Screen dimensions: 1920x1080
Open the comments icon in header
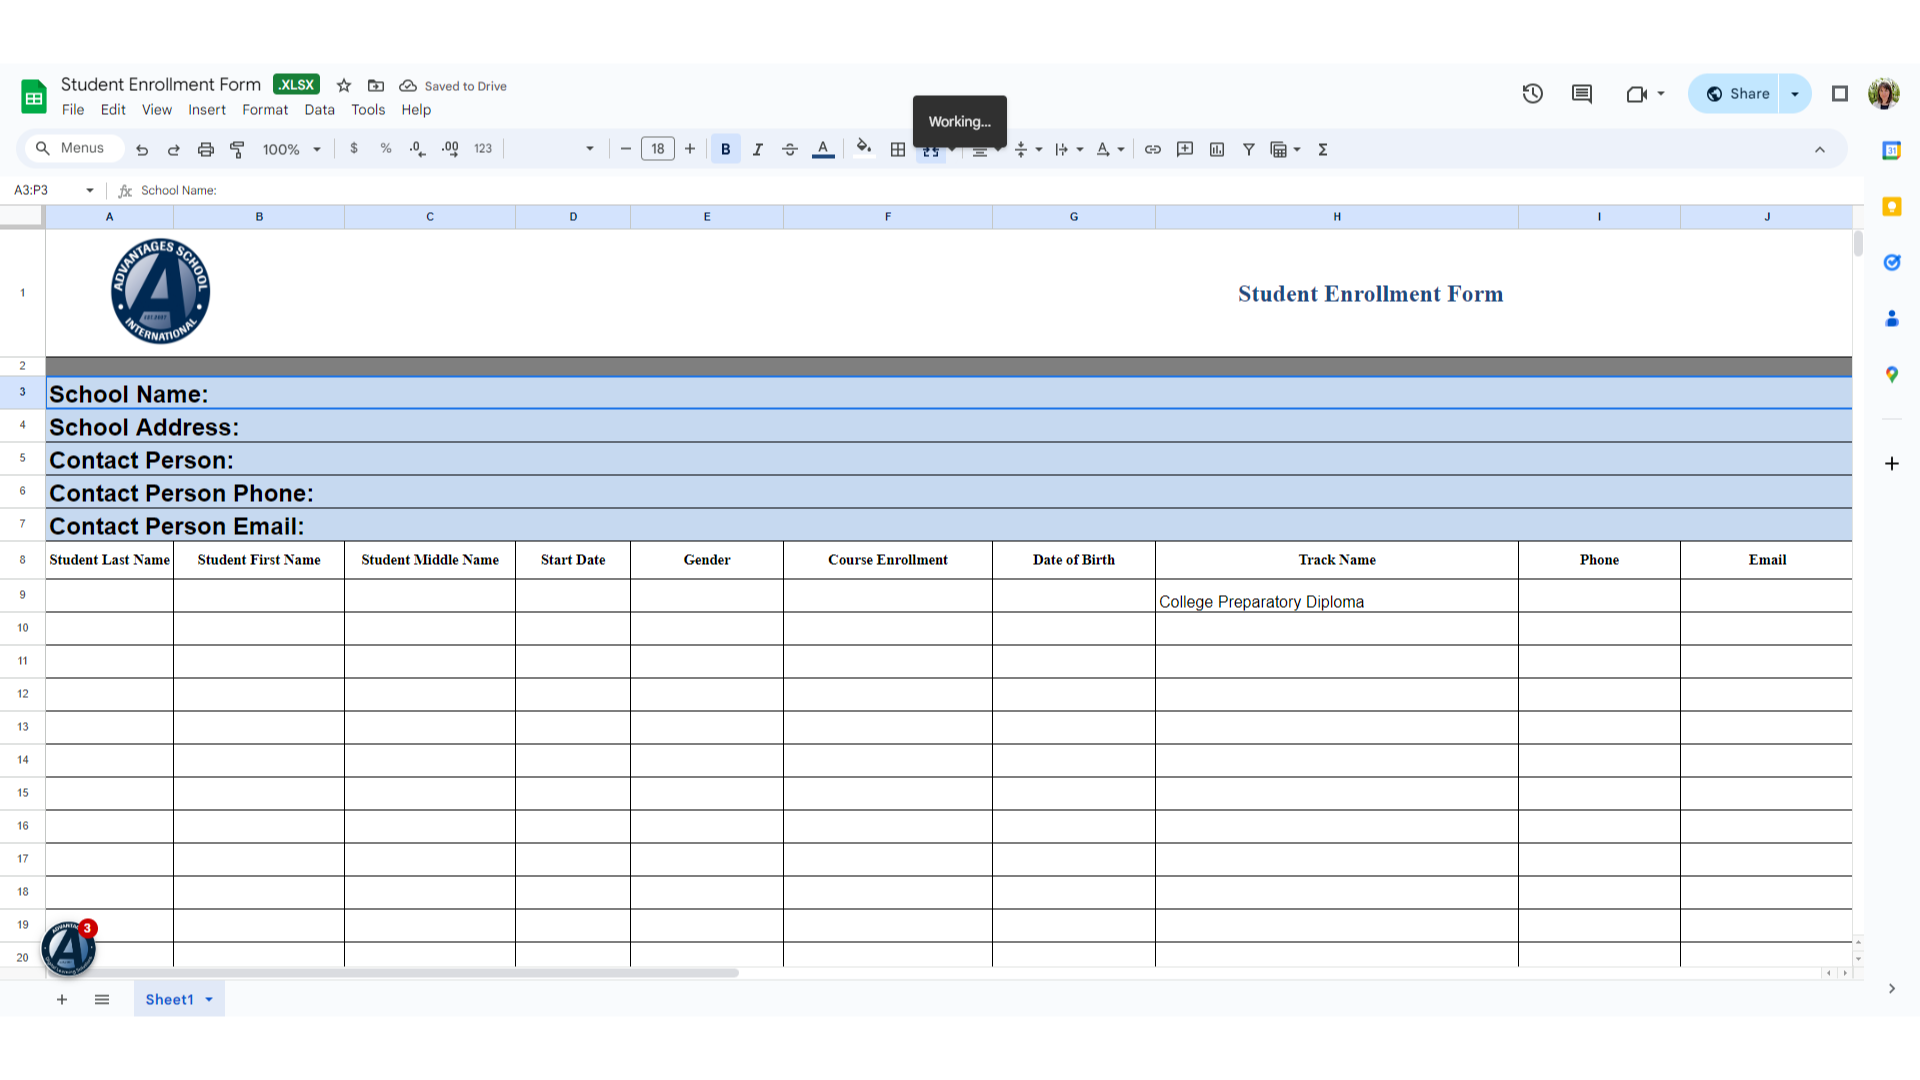coord(1582,94)
